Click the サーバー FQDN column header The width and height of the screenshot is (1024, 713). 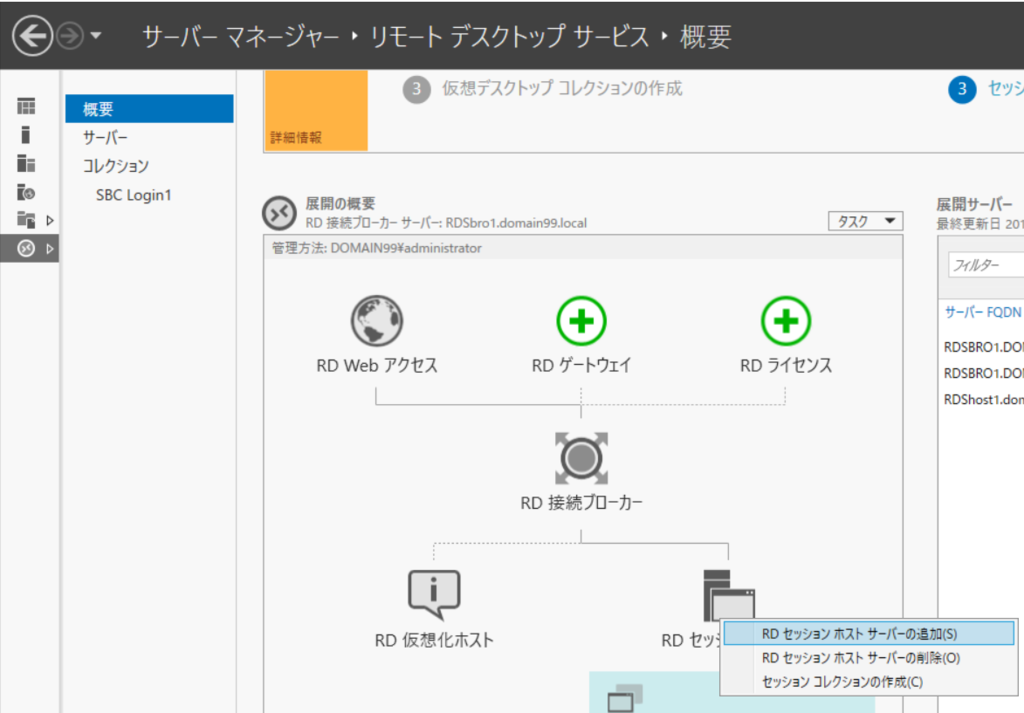[x=983, y=312]
